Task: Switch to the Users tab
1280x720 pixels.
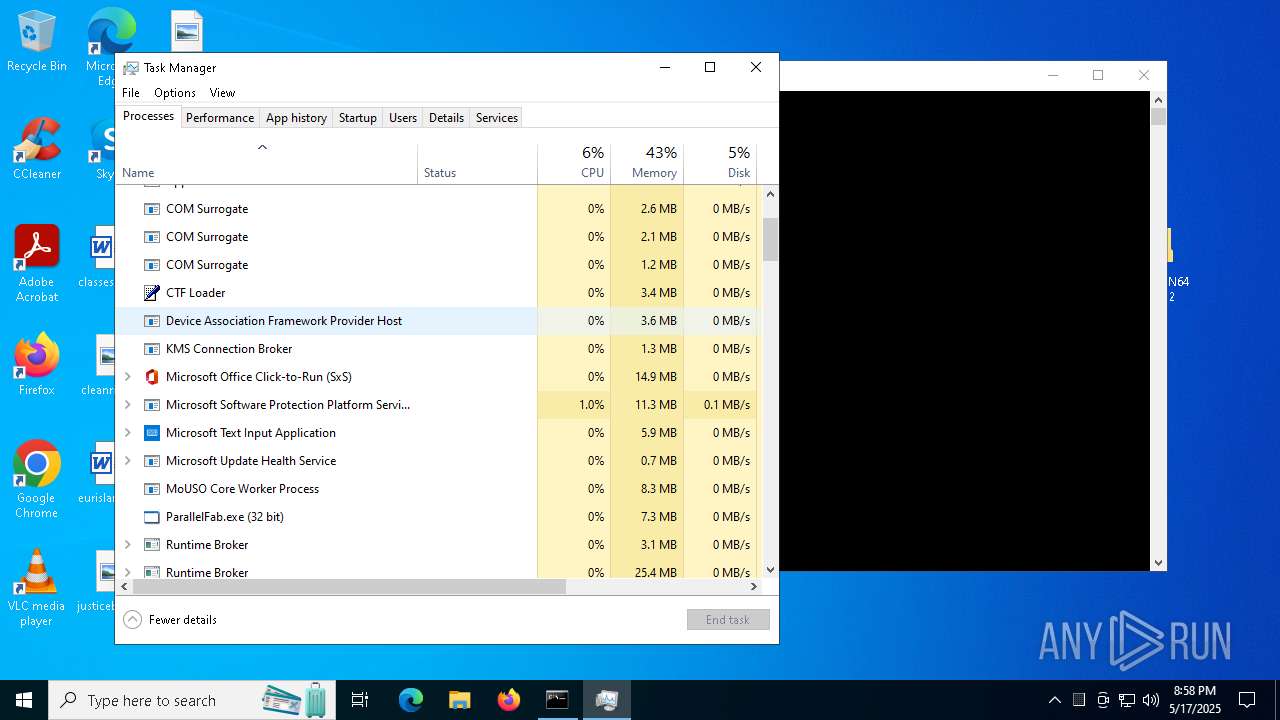Action: [x=403, y=118]
